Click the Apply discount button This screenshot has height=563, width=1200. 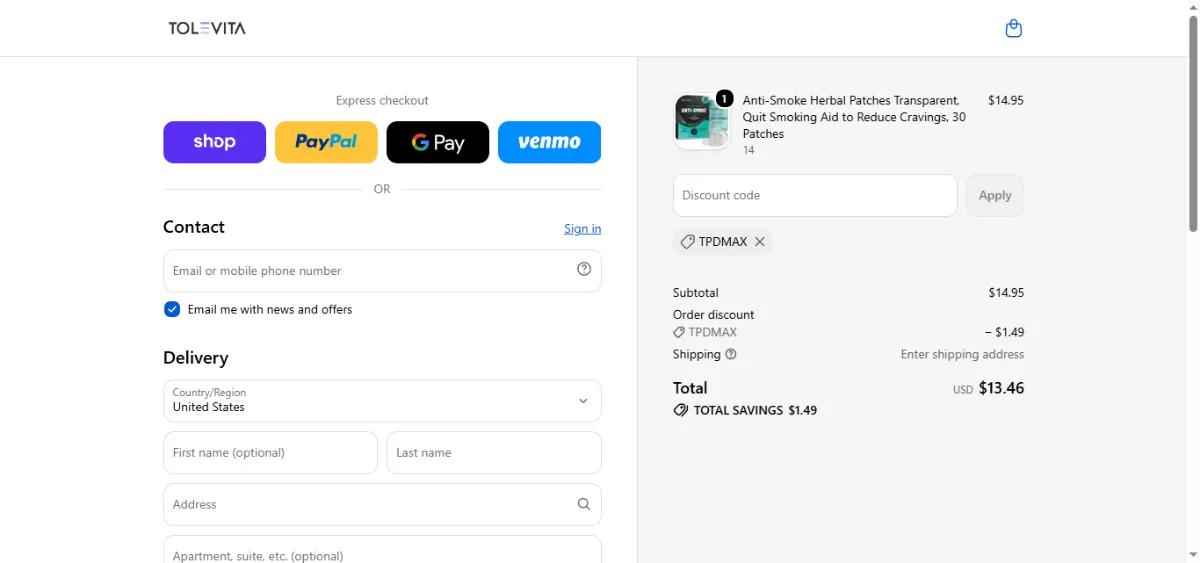click(x=995, y=195)
